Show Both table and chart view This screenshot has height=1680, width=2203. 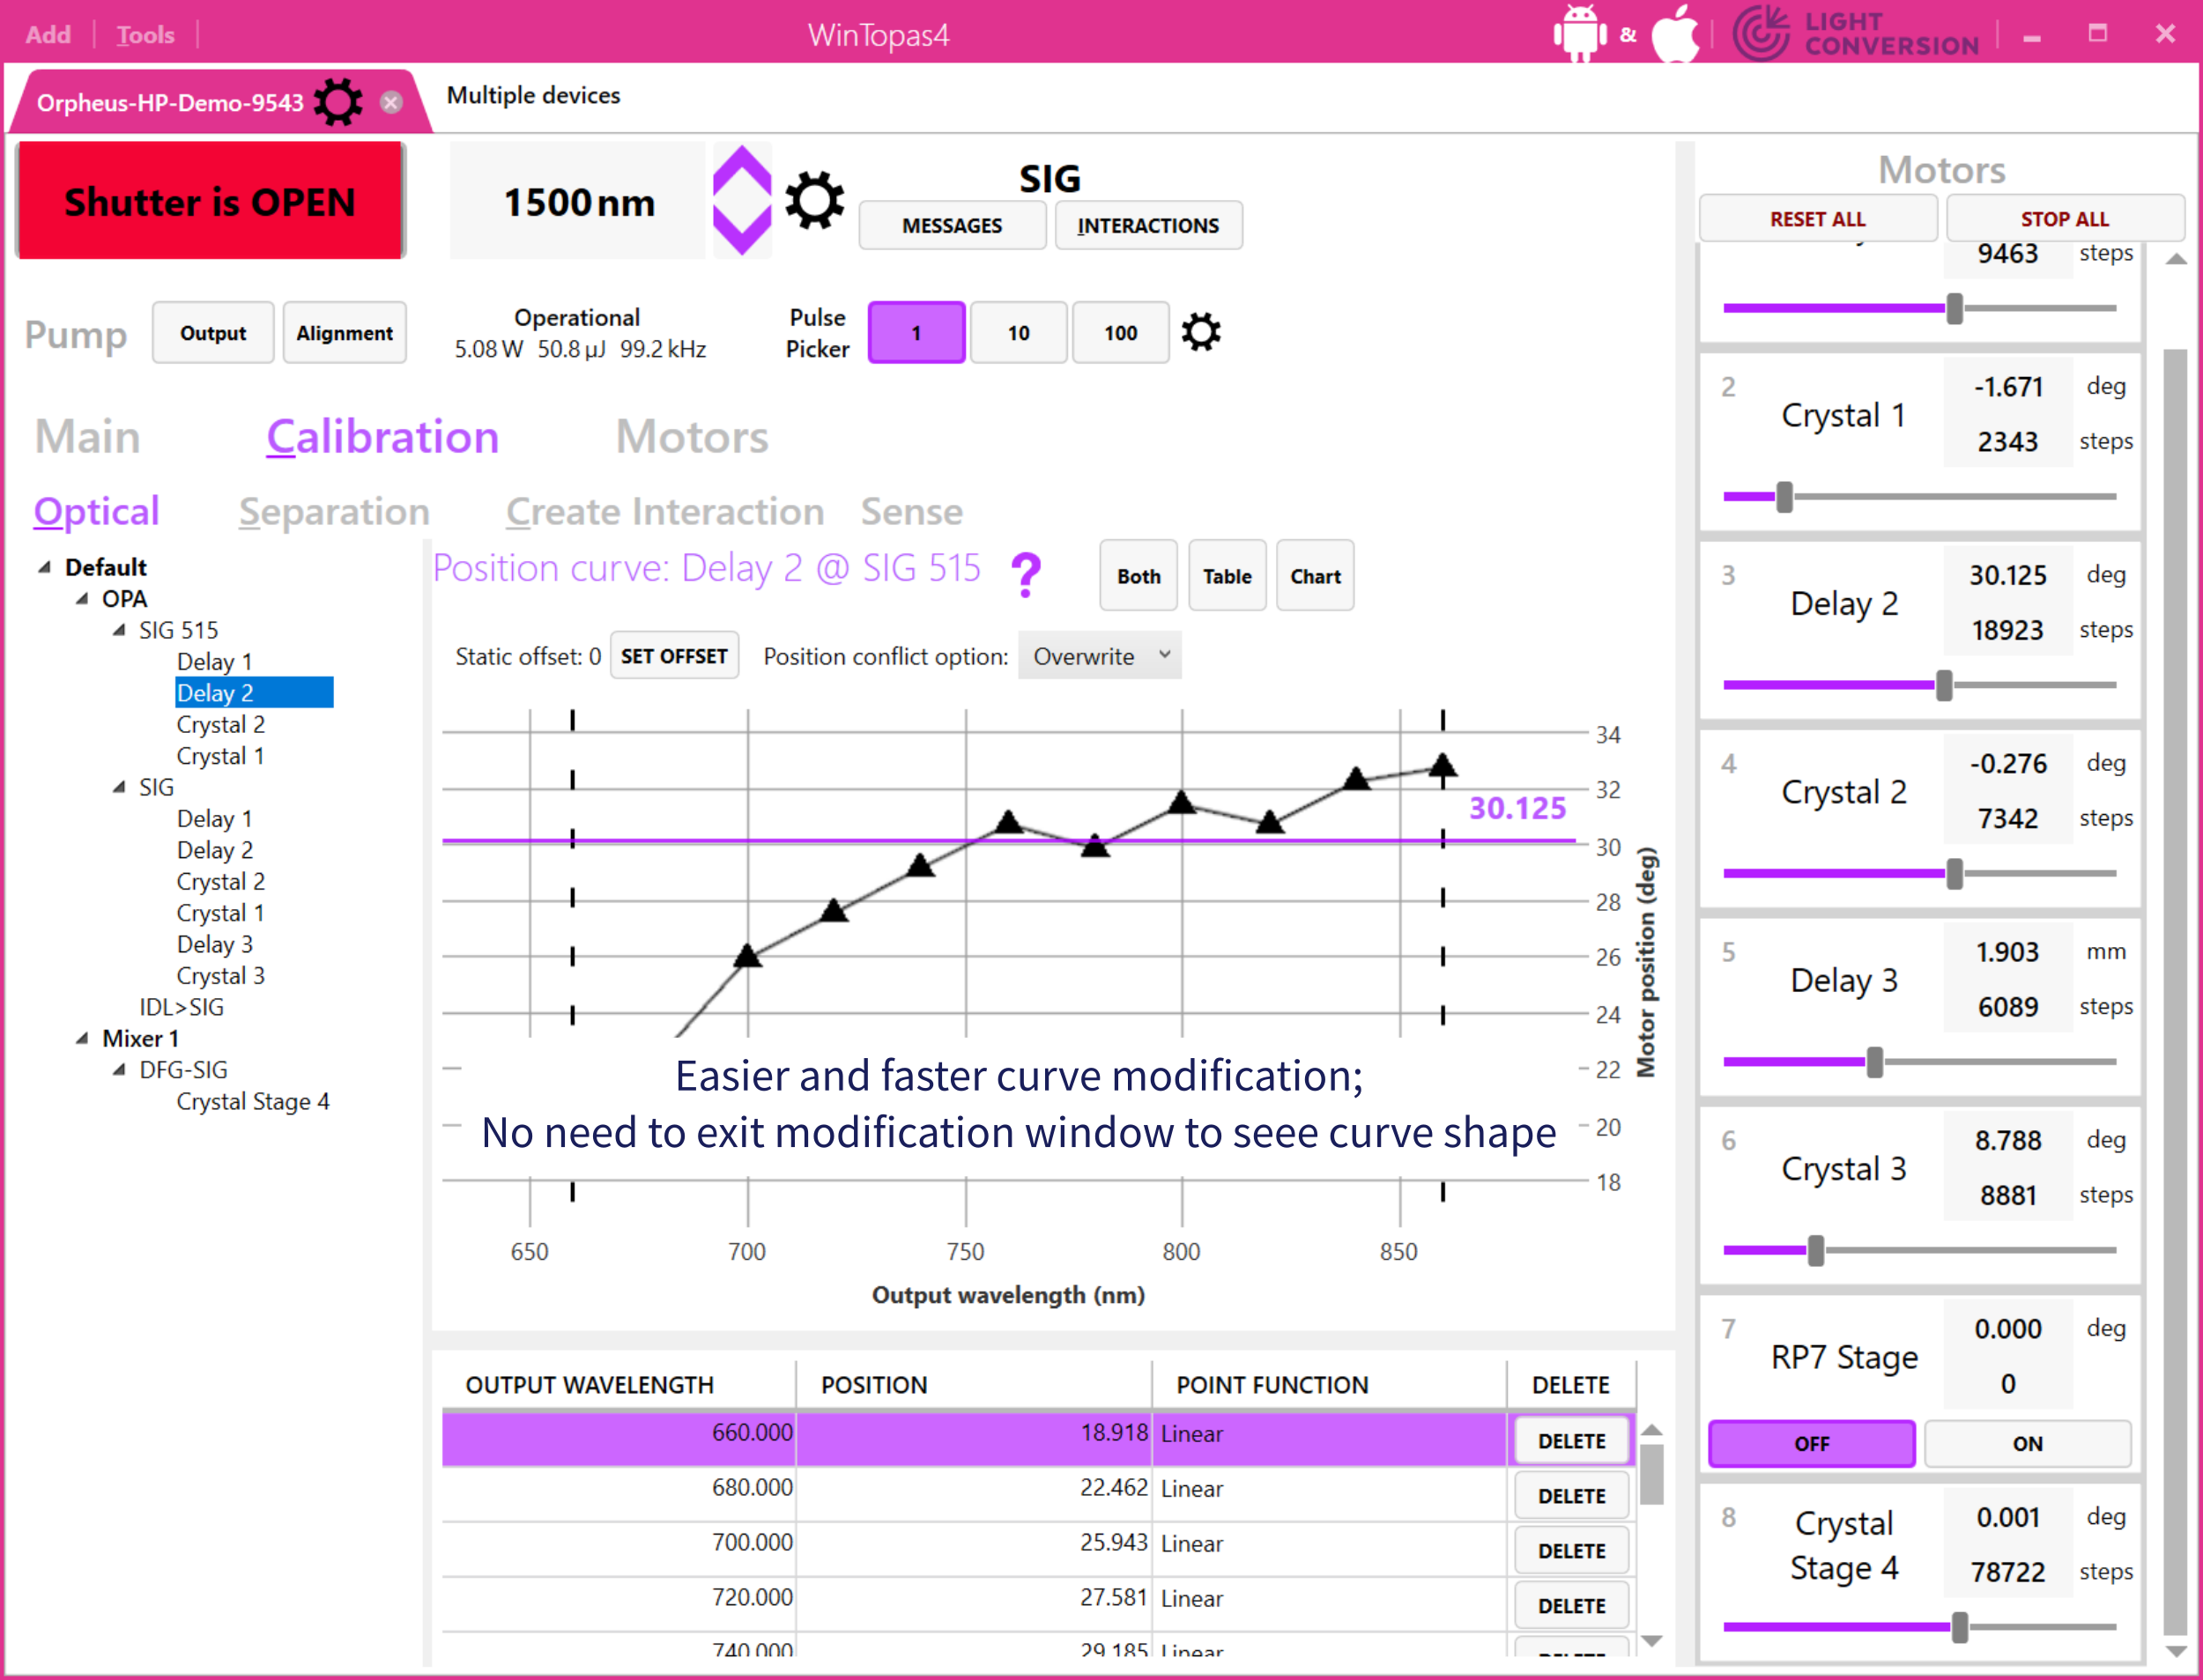tap(1138, 576)
